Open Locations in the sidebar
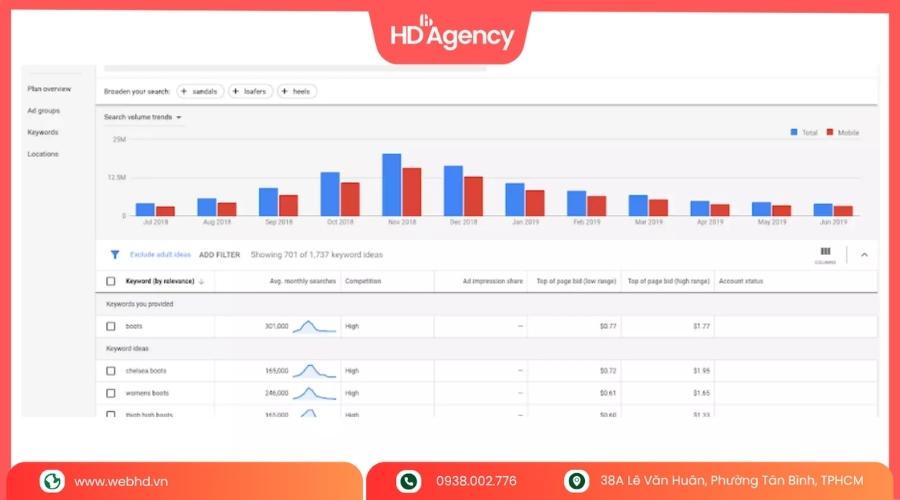 [x=43, y=154]
